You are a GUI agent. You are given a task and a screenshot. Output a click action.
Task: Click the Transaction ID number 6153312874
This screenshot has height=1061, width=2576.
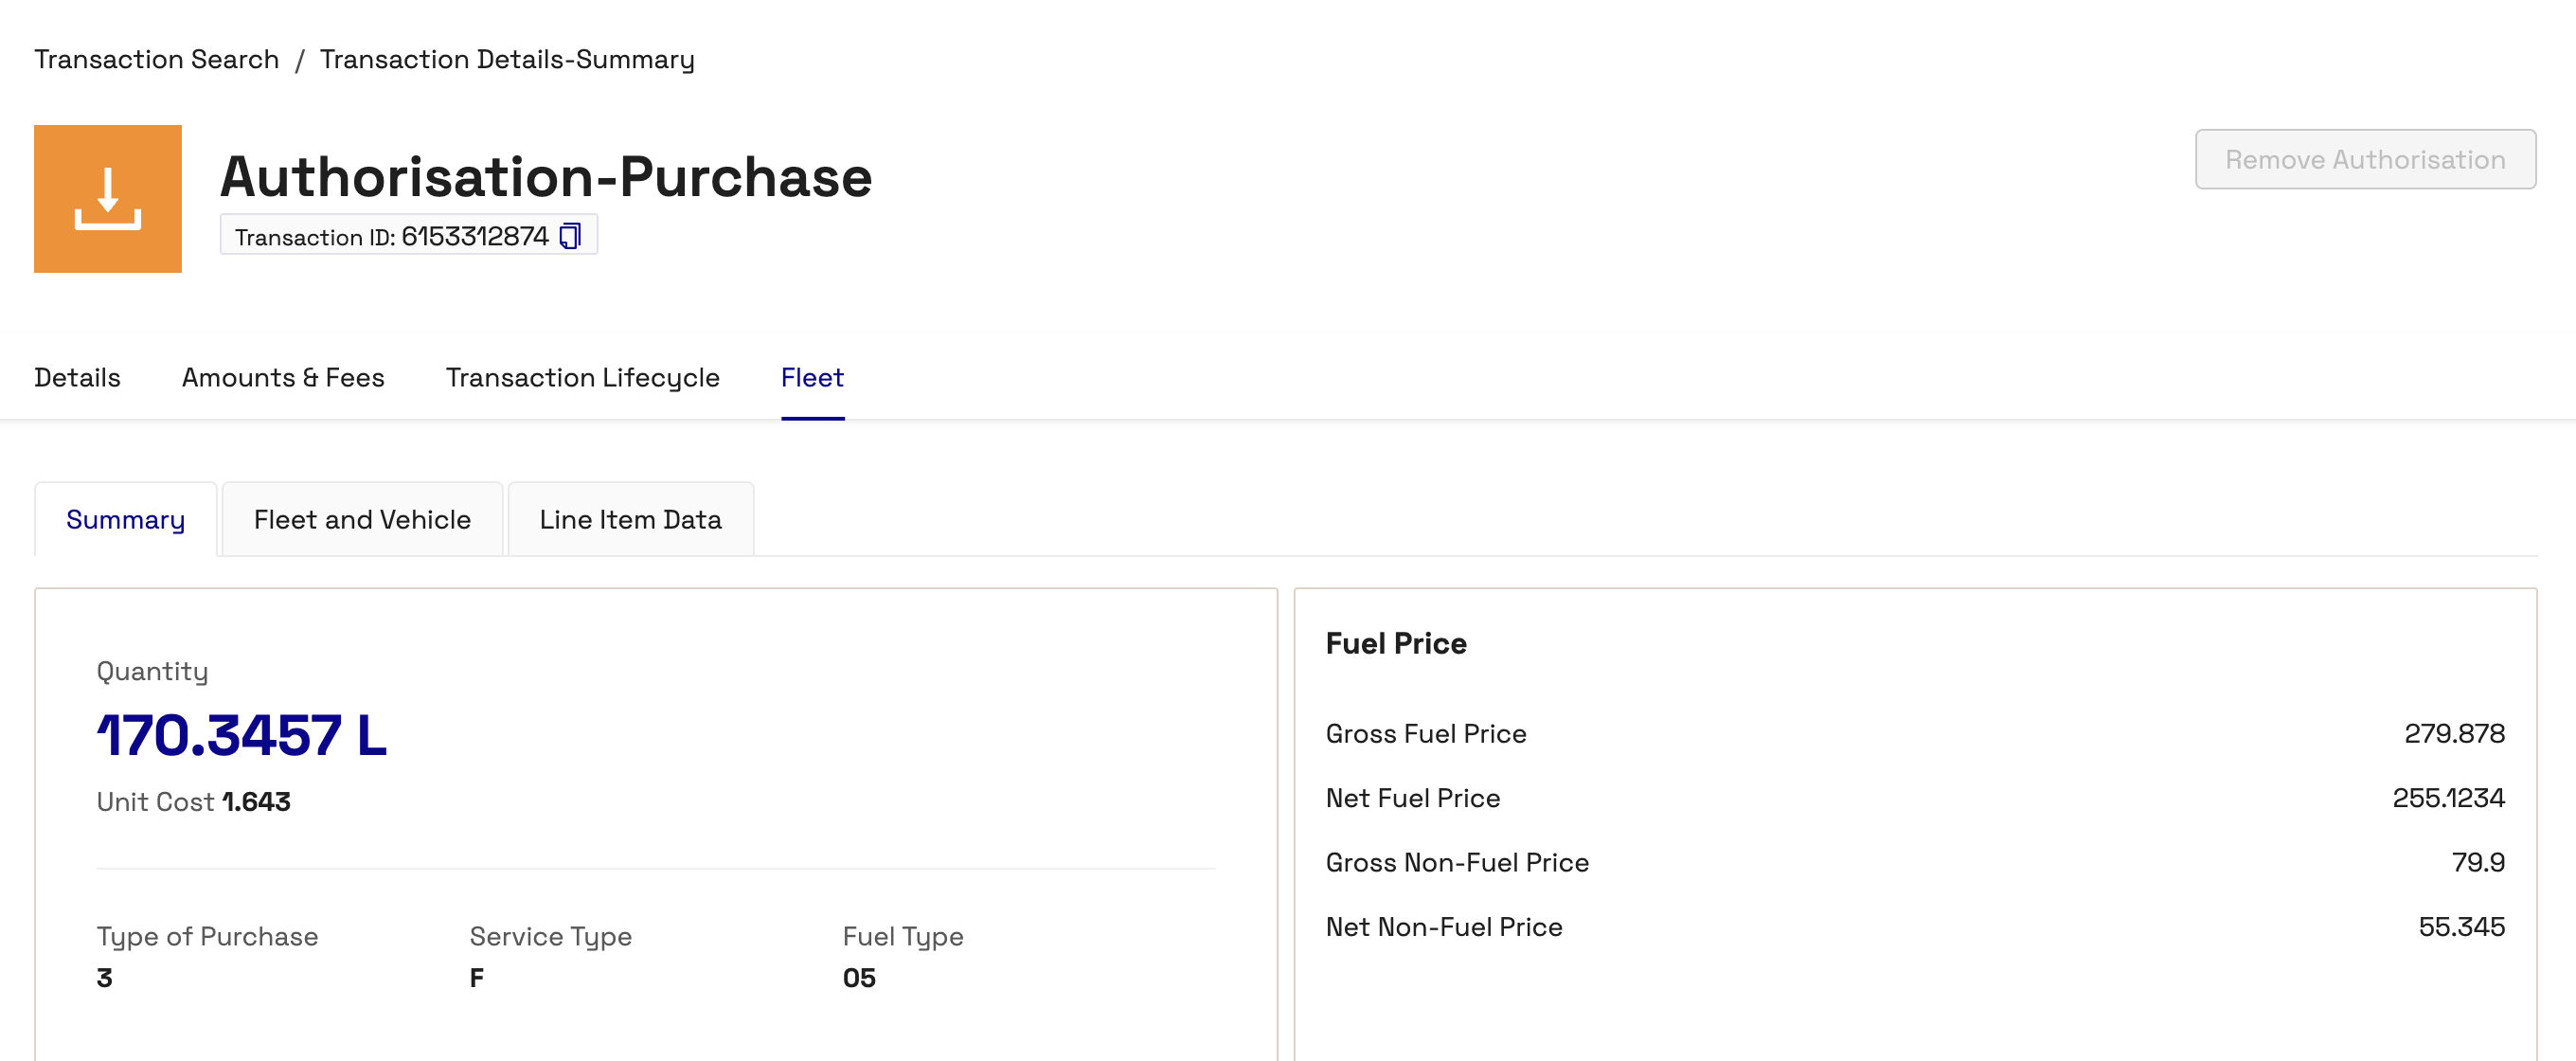[x=475, y=236]
